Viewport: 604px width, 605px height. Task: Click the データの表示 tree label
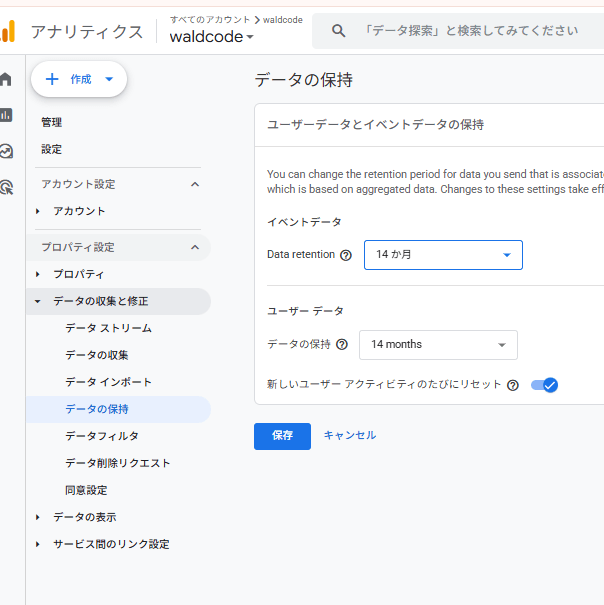tap(85, 517)
